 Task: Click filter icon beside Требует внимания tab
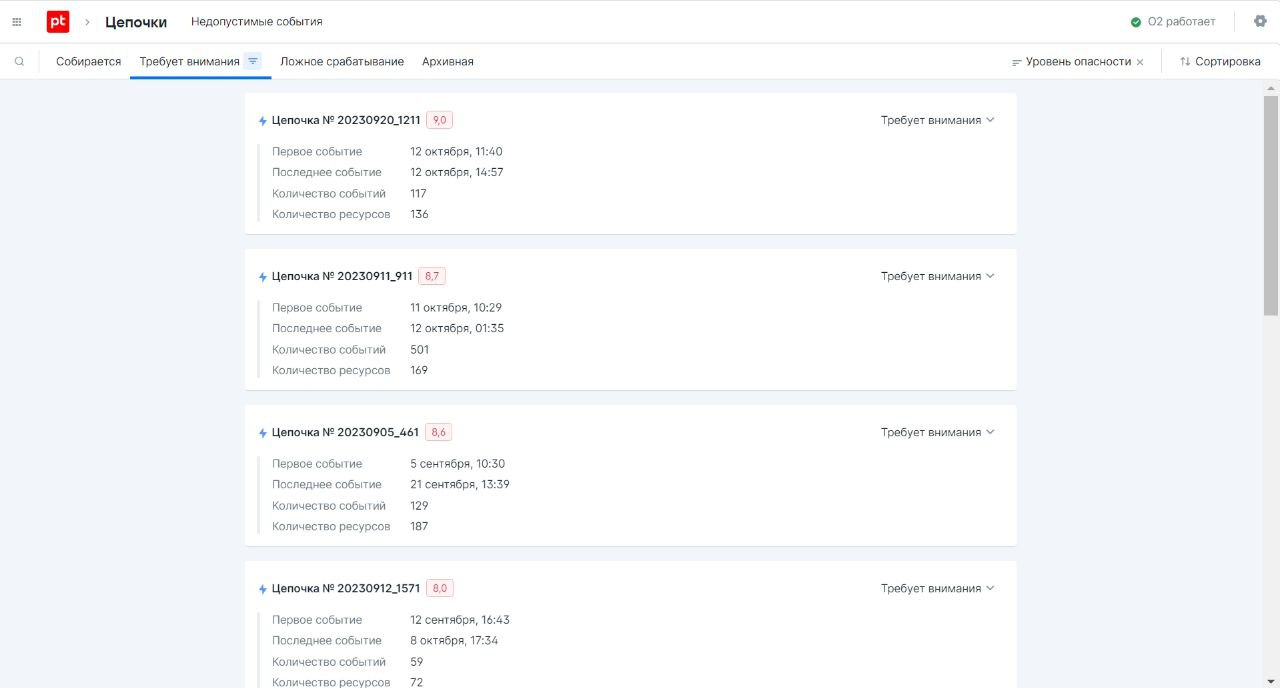pos(253,61)
